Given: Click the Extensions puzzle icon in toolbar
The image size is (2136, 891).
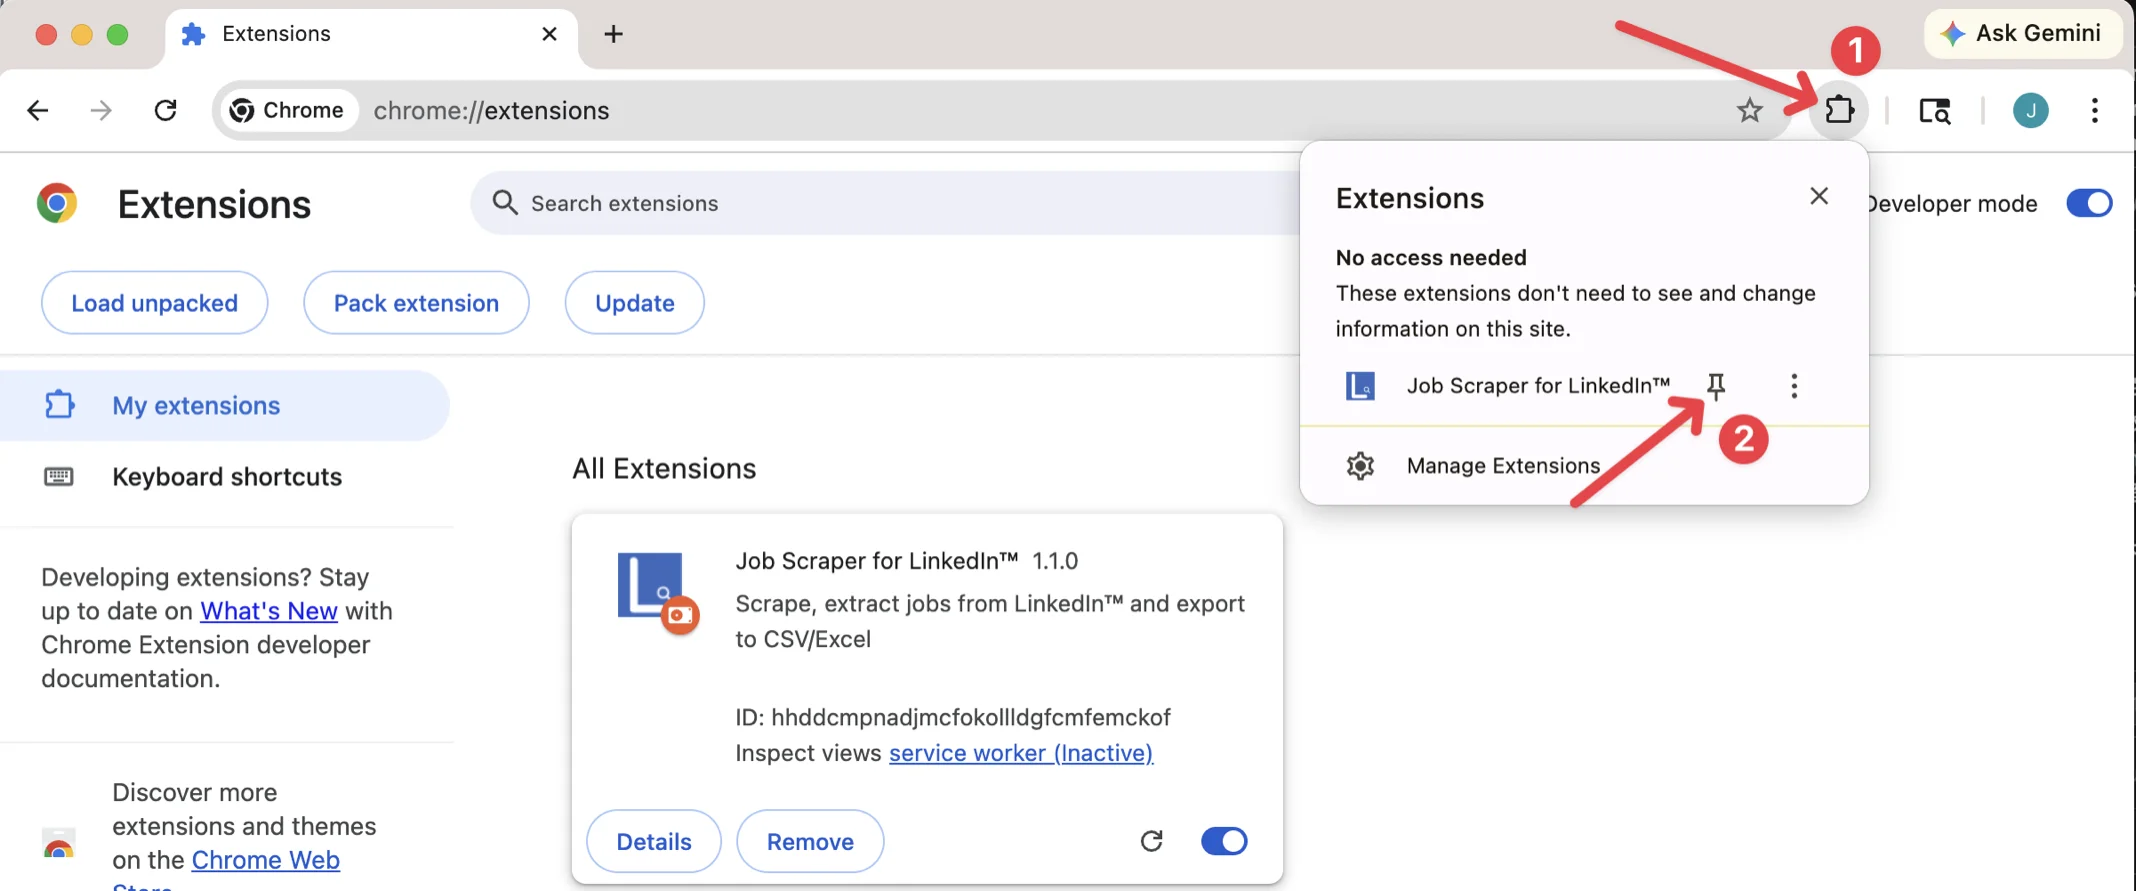Looking at the screenshot, I should [x=1839, y=110].
